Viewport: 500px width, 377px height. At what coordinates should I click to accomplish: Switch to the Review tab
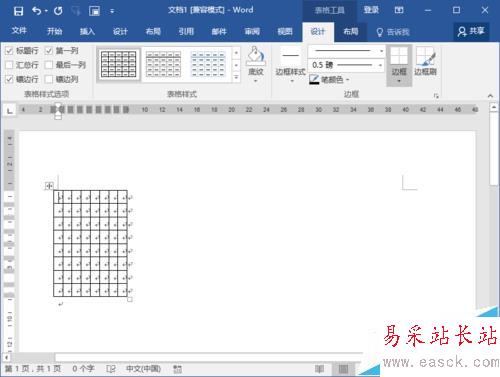click(252, 32)
